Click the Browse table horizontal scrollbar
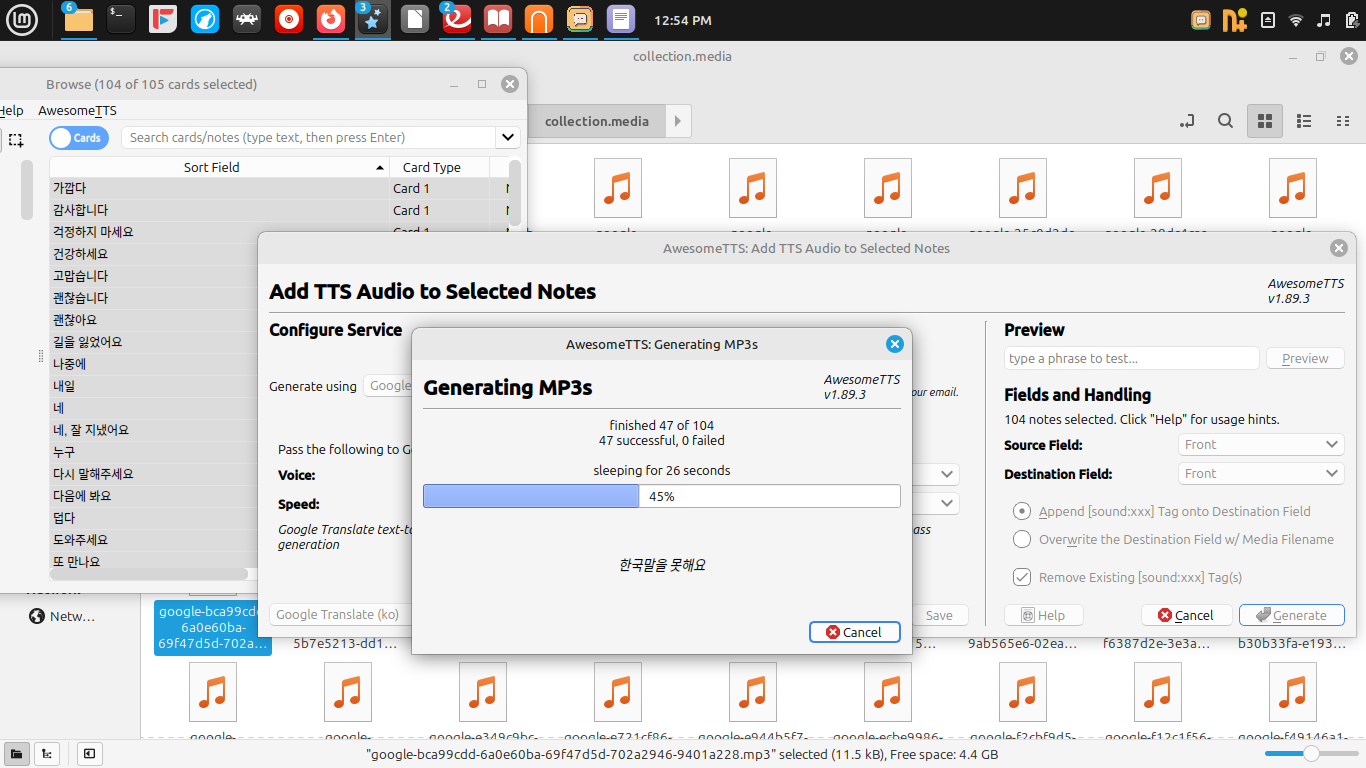 click(148, 574)
